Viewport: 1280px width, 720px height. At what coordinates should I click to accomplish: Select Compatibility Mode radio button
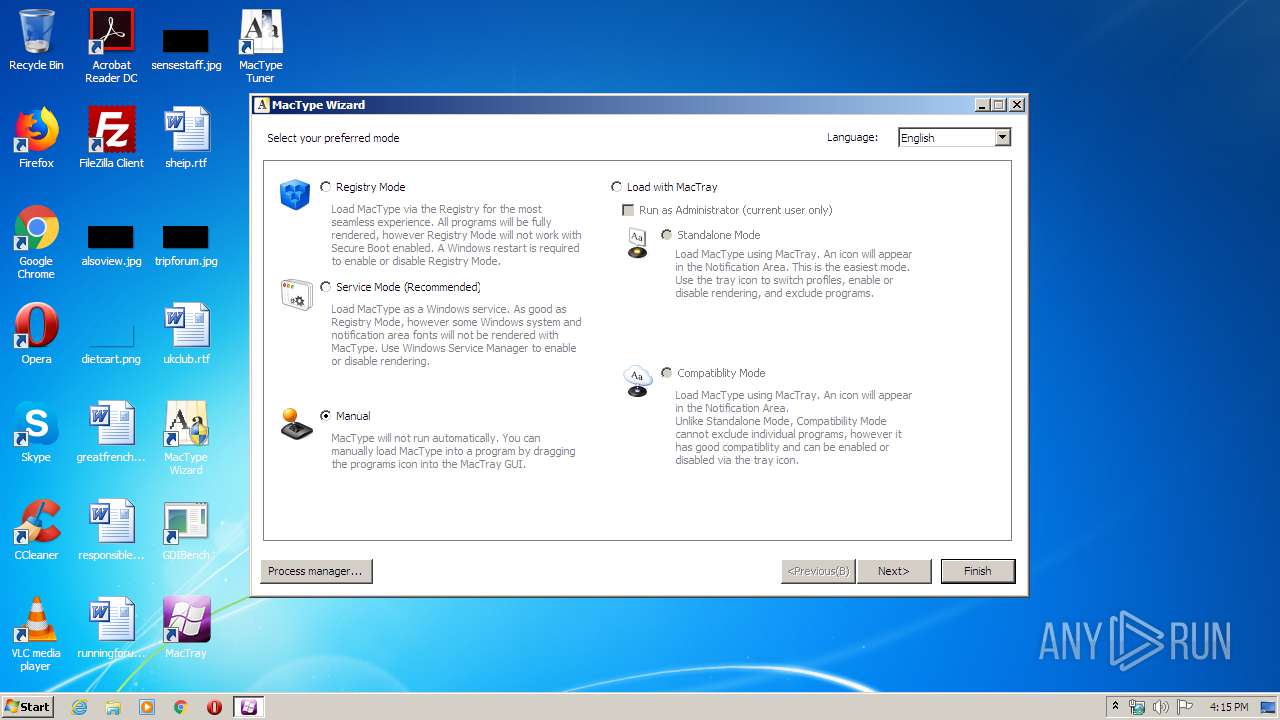click(x=666, y=373)
